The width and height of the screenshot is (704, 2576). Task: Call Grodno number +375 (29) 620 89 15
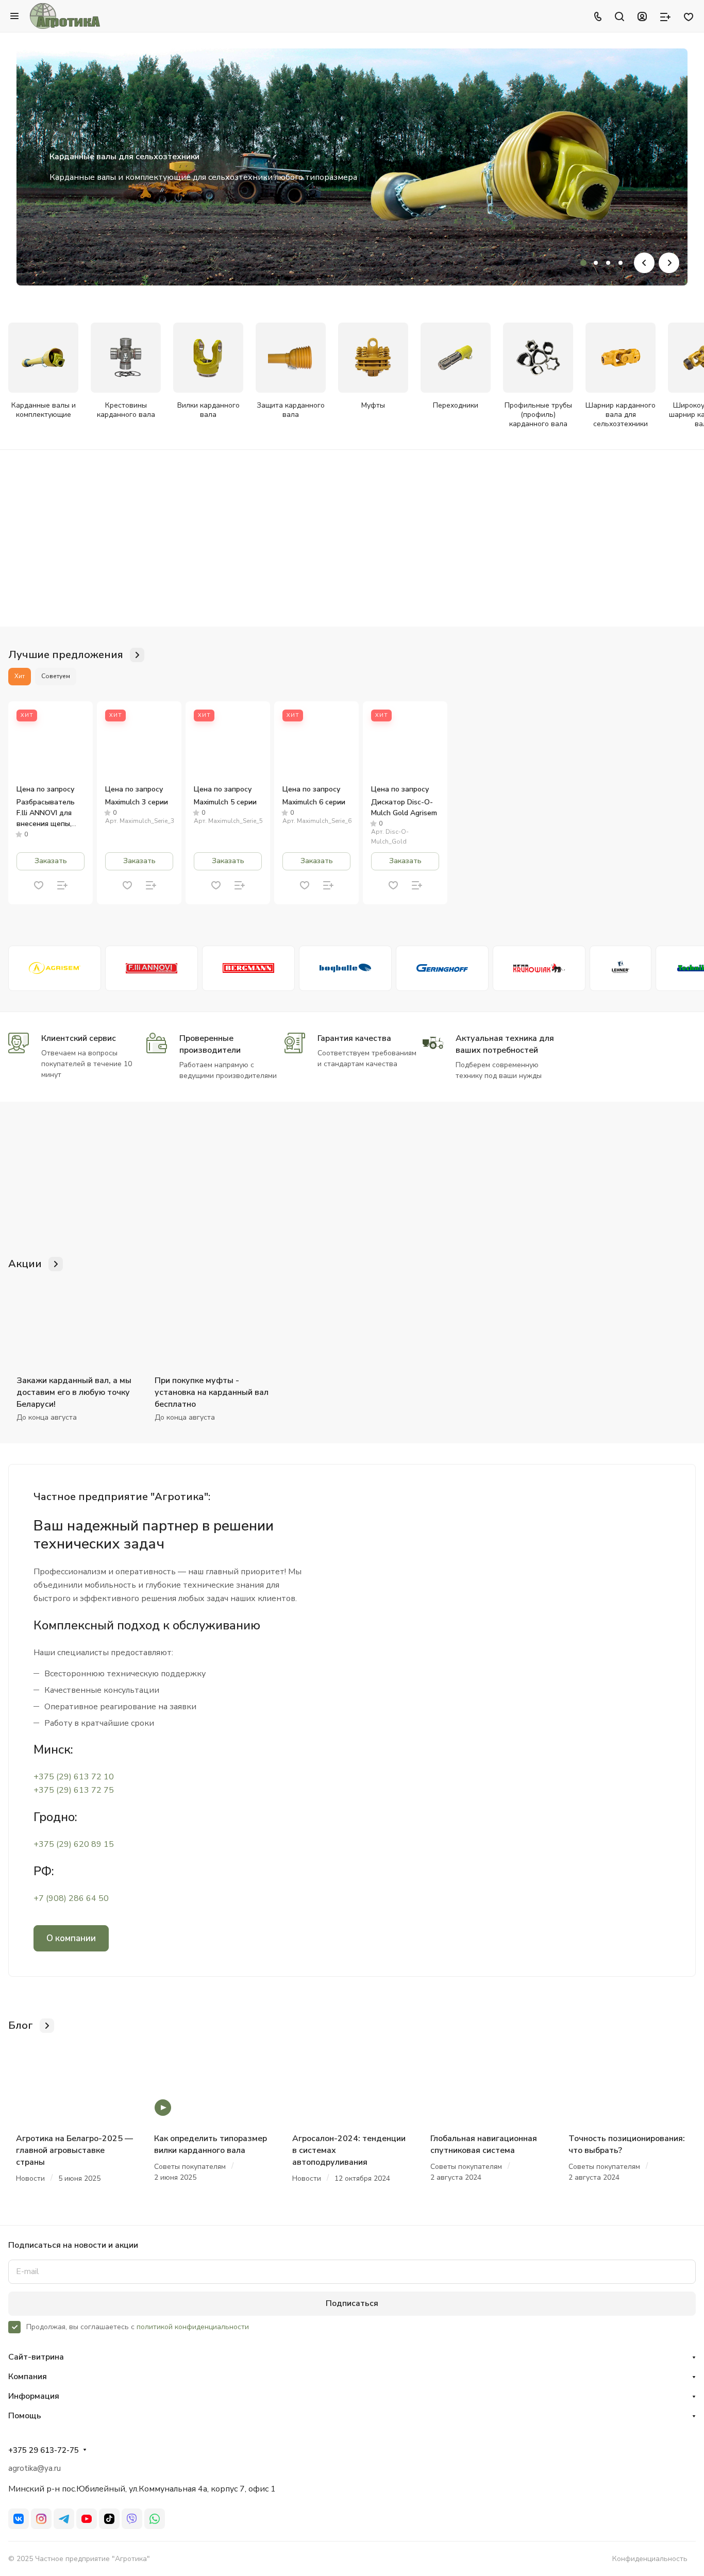pyautogui.click(x=74, y=1844)
